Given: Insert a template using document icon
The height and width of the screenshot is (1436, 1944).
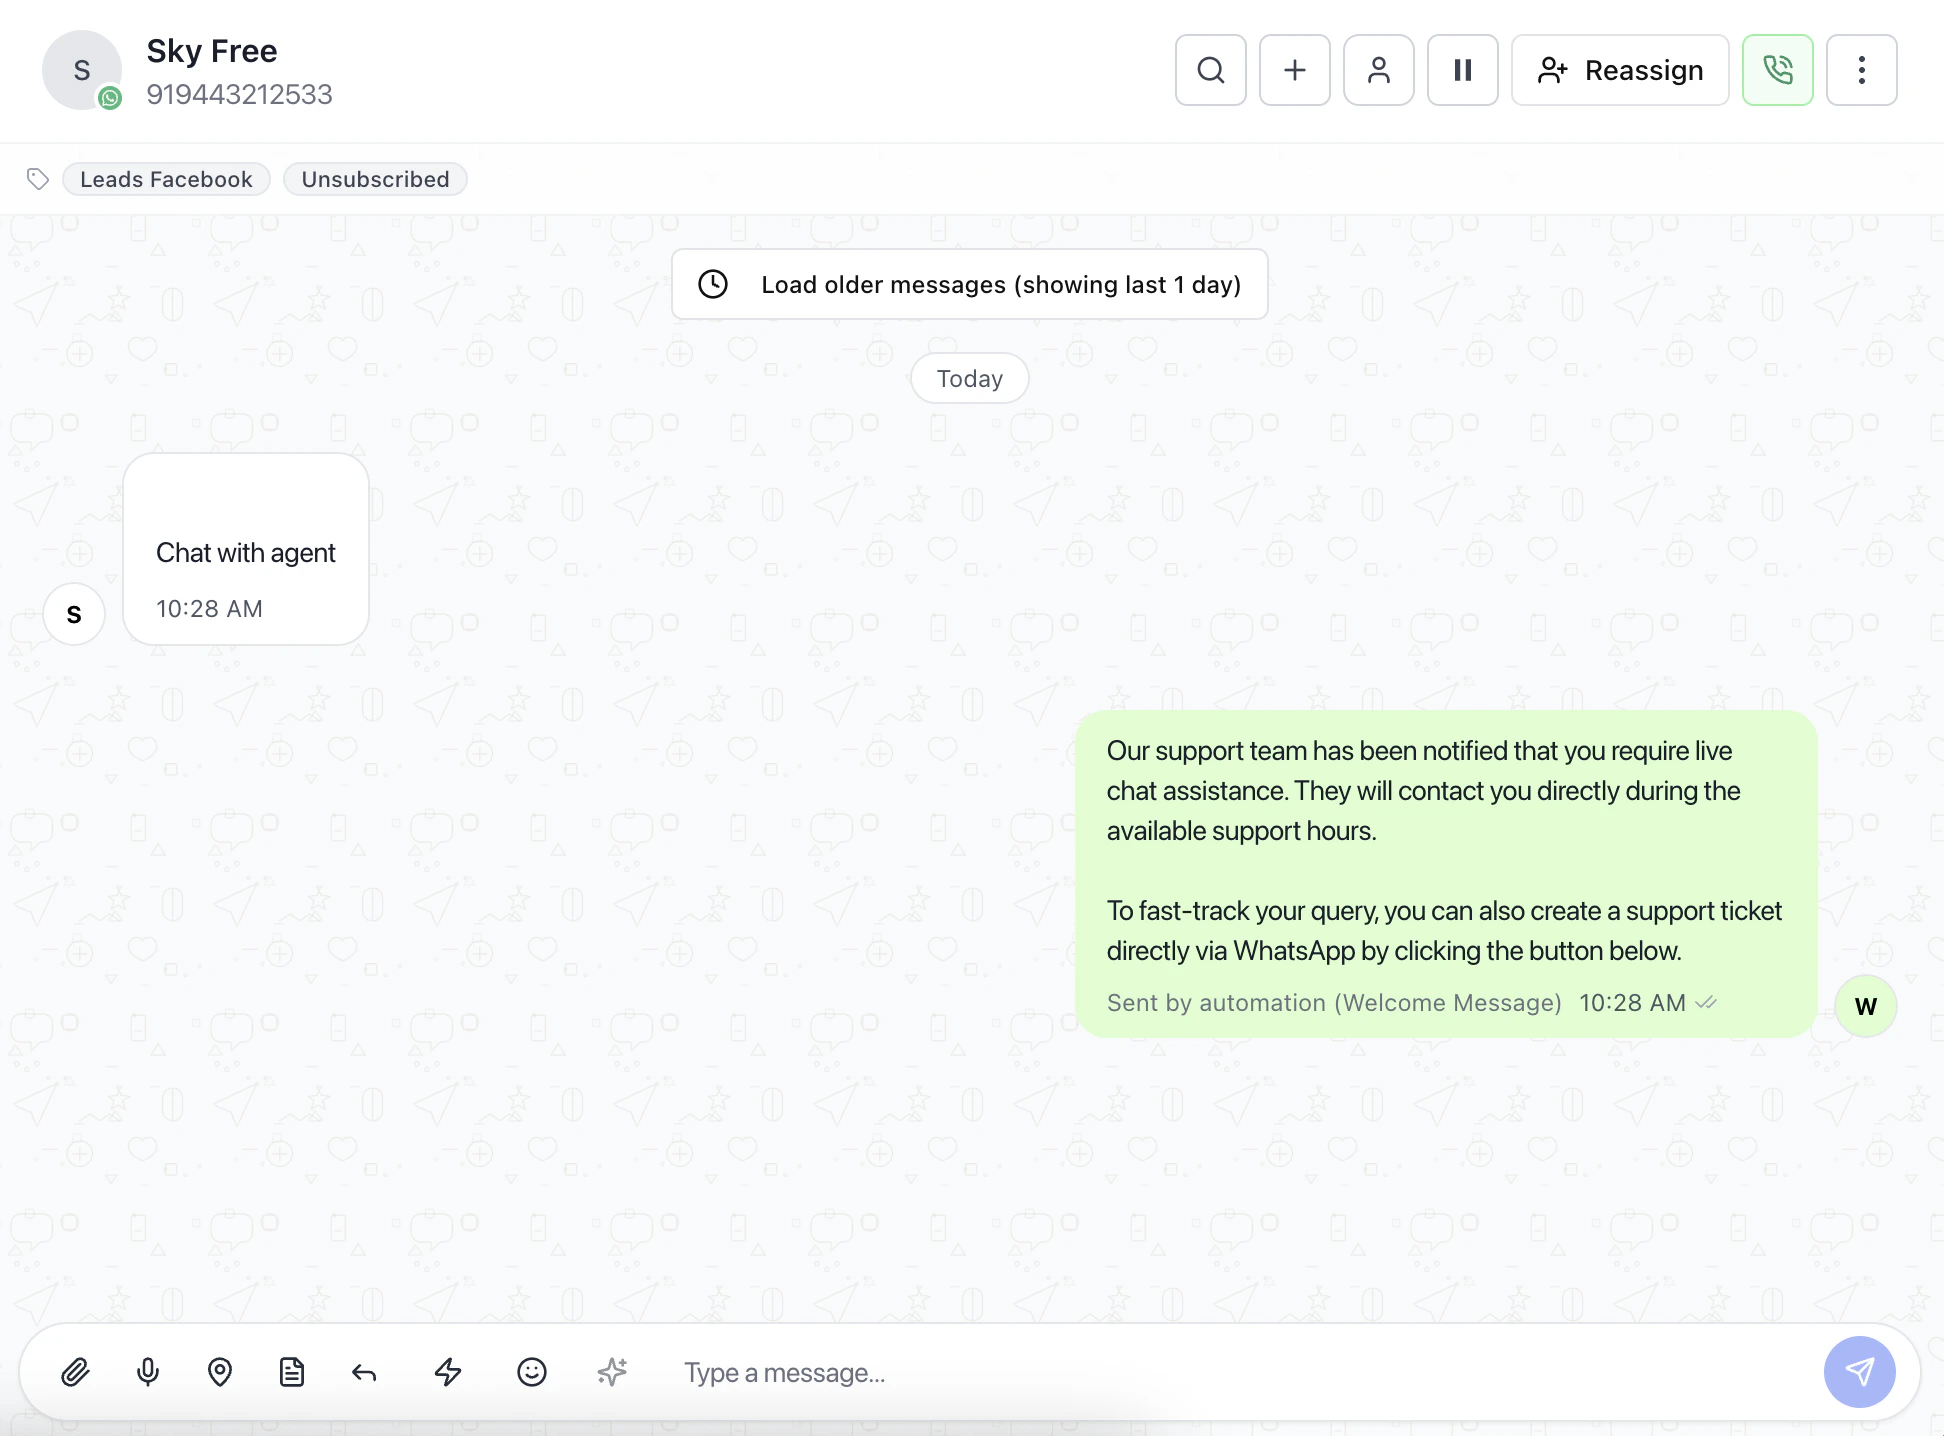Looking at the screenshot, I should (292, 1372).
